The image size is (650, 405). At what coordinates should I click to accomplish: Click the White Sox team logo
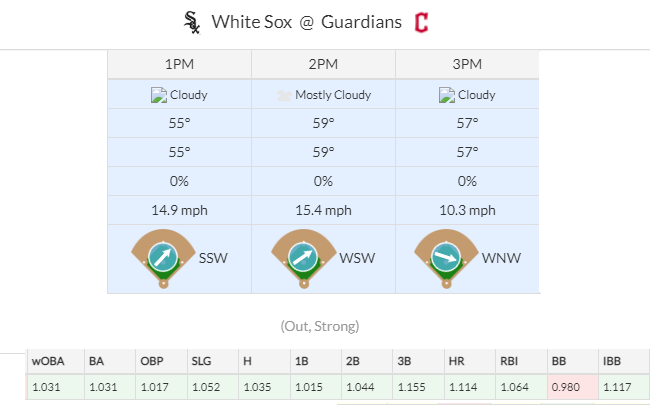tap(191, 22)
